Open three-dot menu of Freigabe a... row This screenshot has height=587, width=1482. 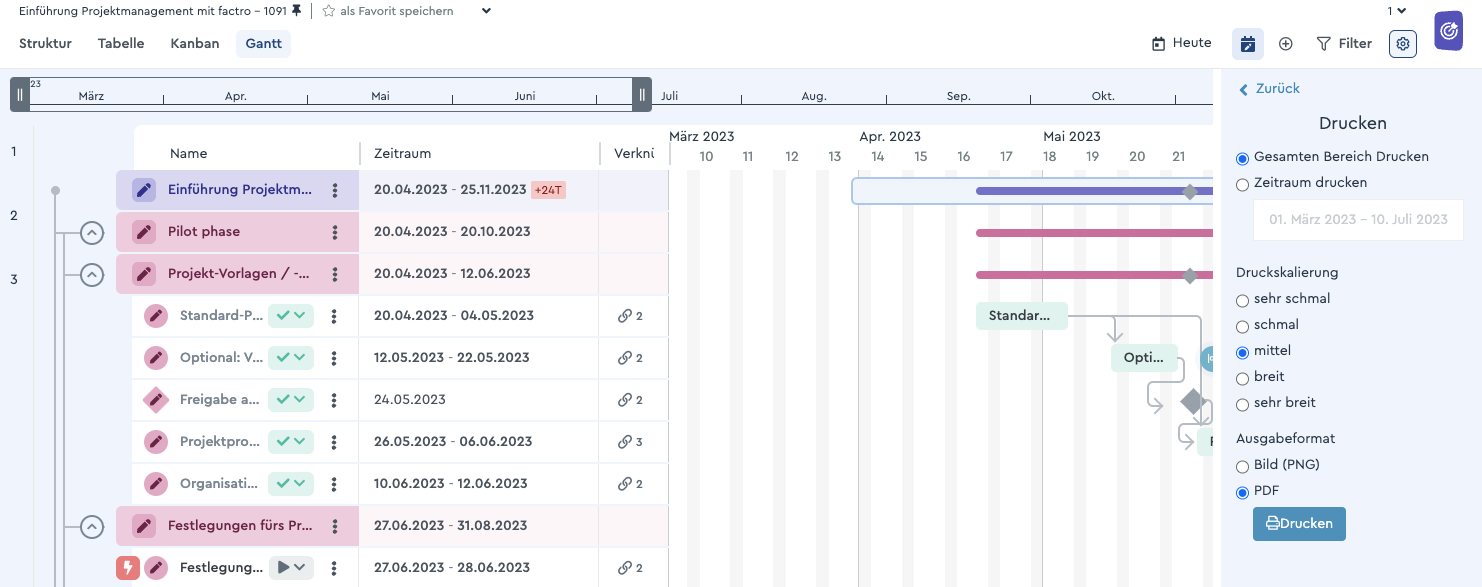coord(335,400)
